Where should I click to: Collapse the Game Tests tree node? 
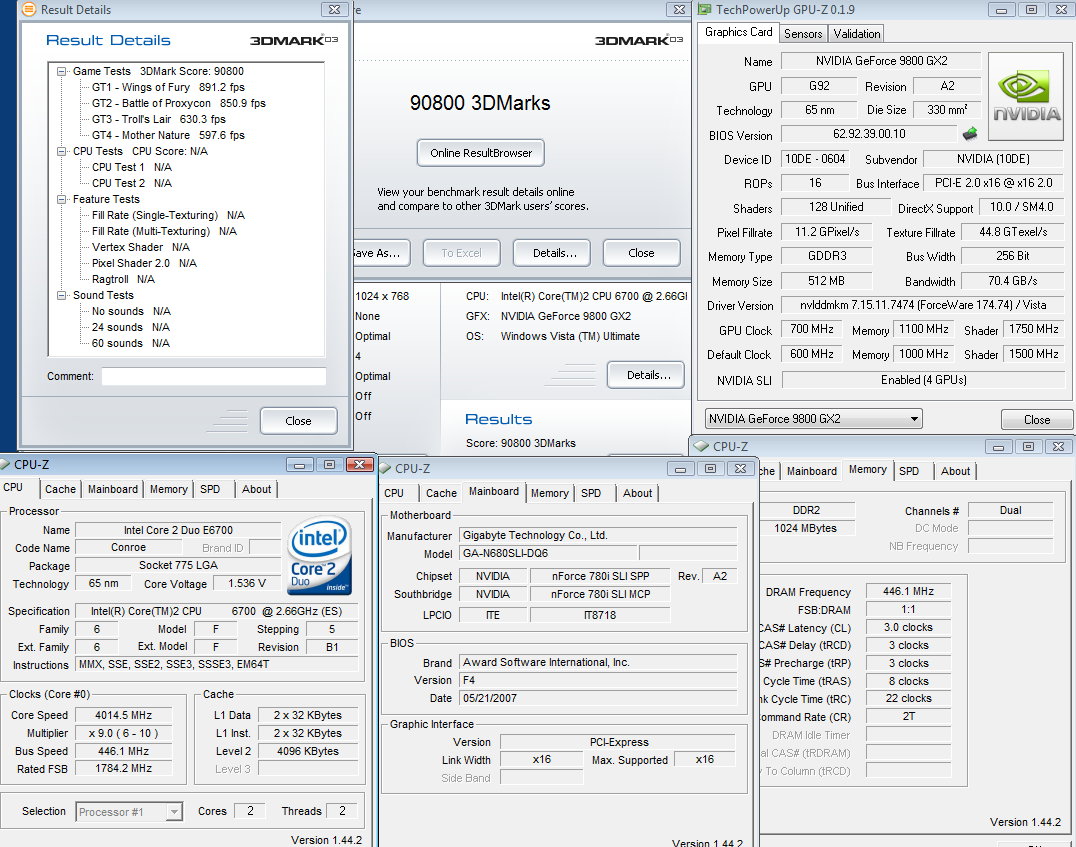(x=62, y=71)
